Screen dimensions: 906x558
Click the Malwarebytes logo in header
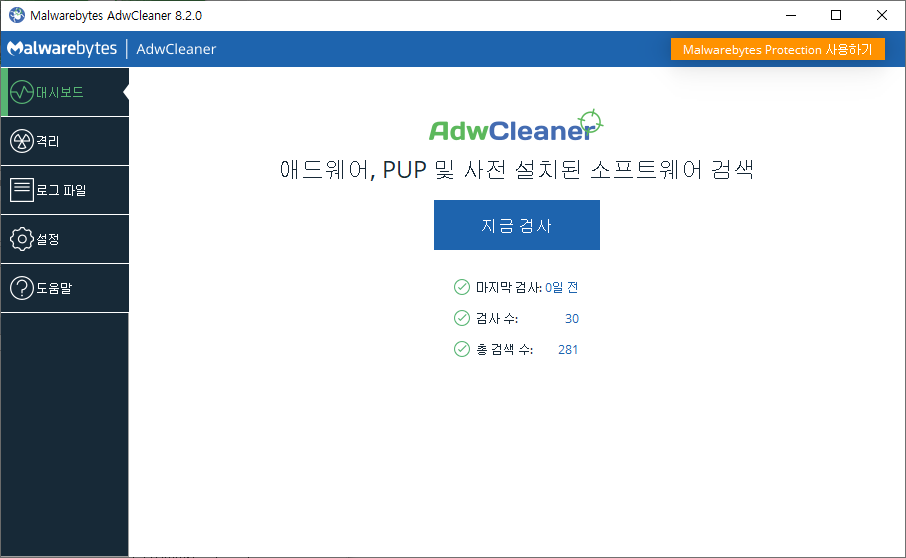pyautogui.click(x=62, y=49)
